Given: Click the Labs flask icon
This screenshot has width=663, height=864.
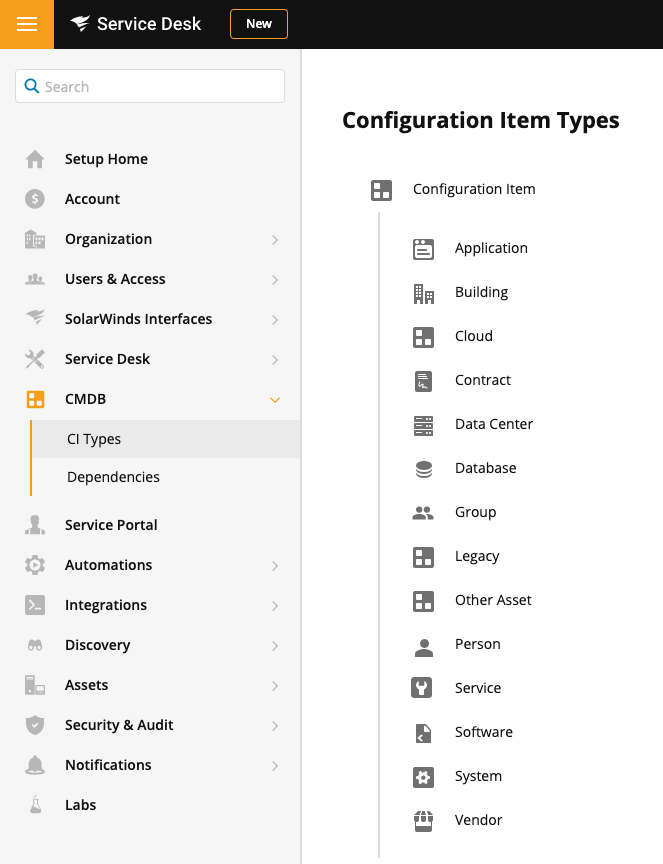Looking at the screenshot, I should tap(35, 805).
